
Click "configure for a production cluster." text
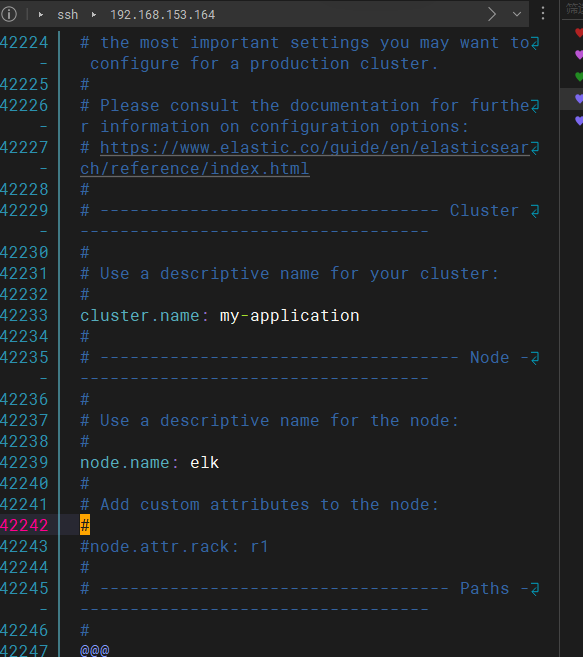coord(264,64)
